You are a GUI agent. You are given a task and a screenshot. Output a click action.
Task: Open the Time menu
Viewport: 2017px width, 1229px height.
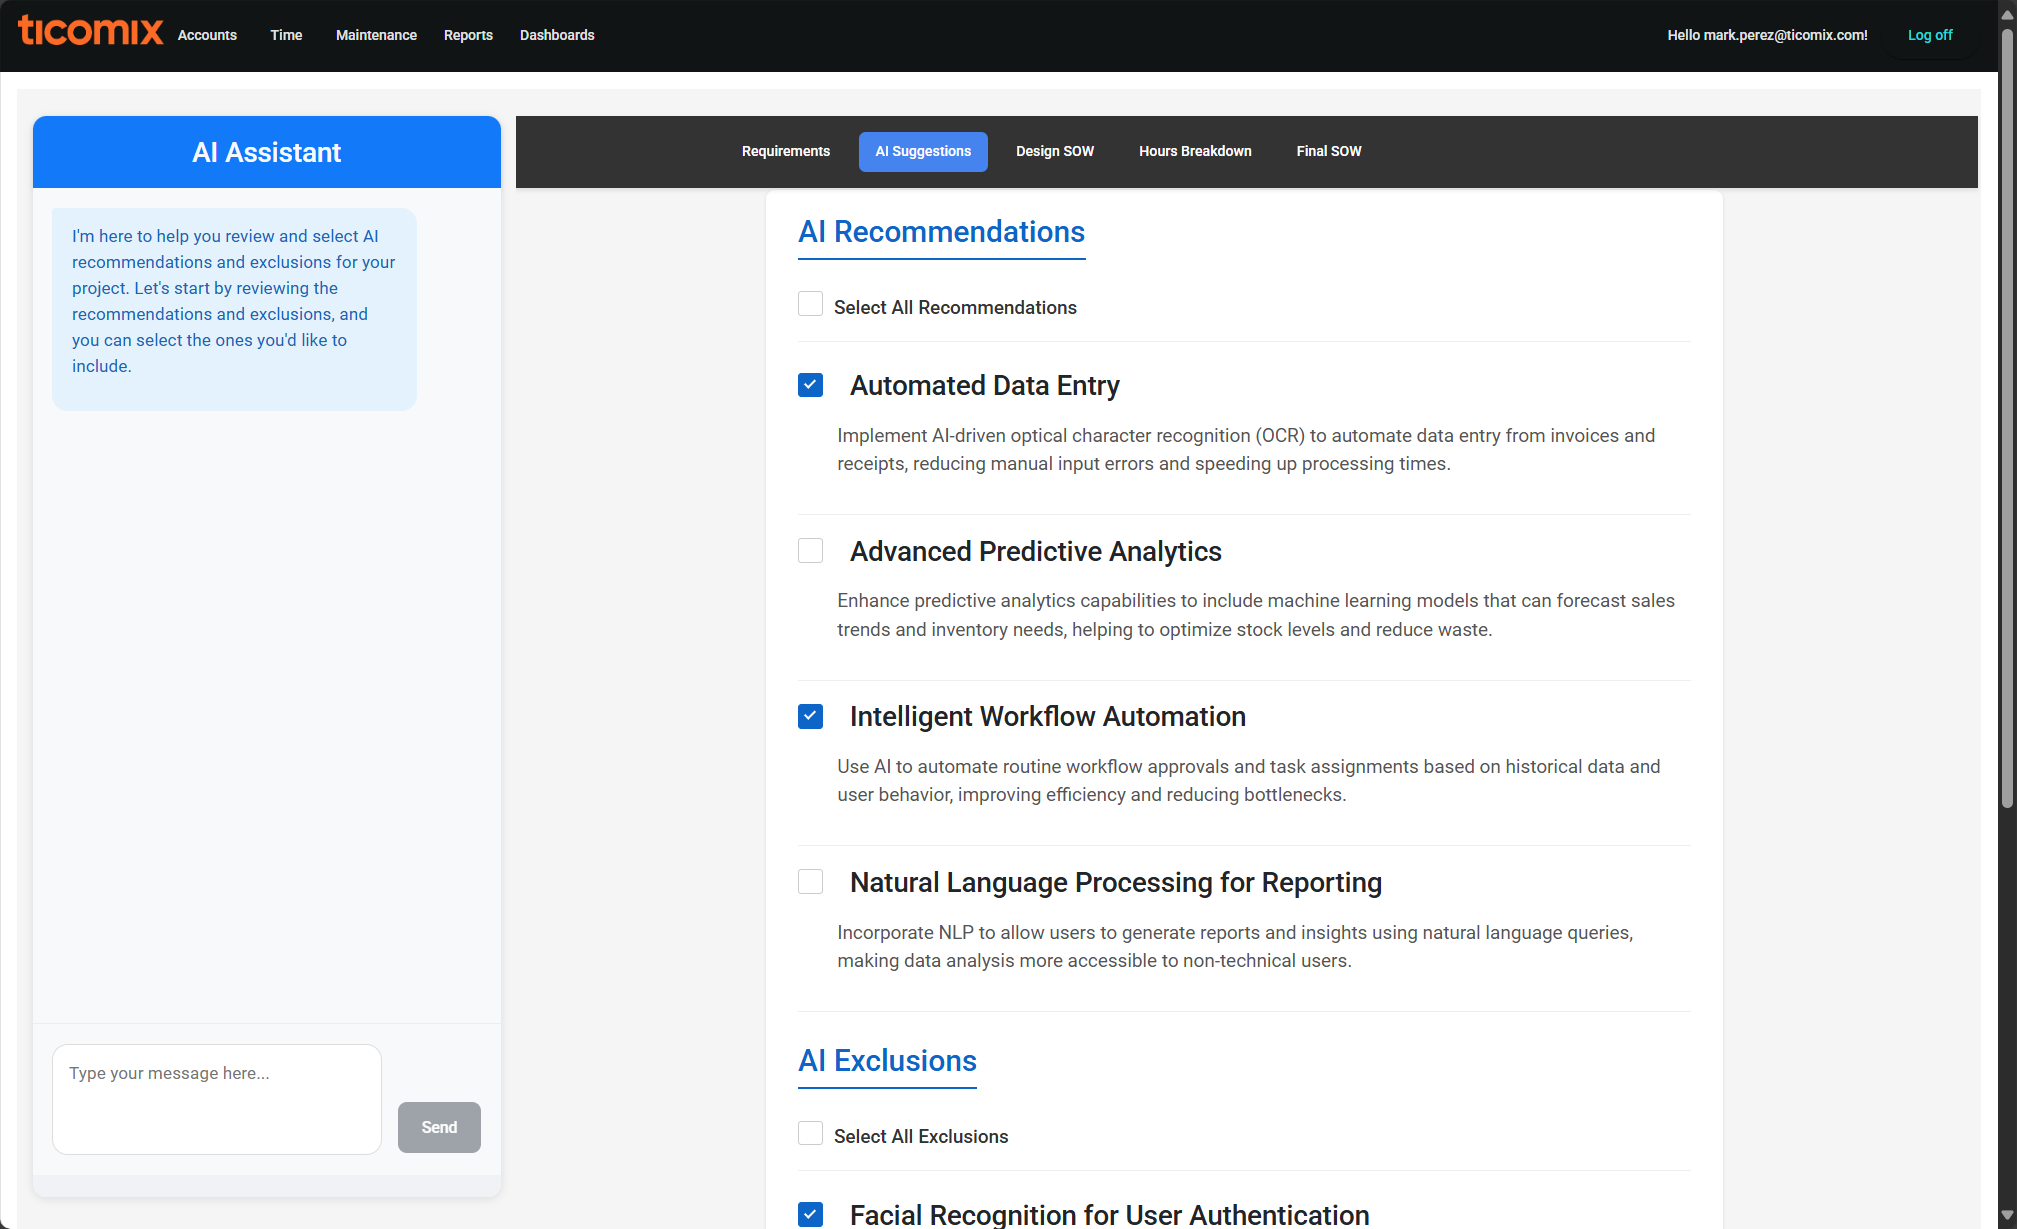pyautogui.click(x=286, y=35)
